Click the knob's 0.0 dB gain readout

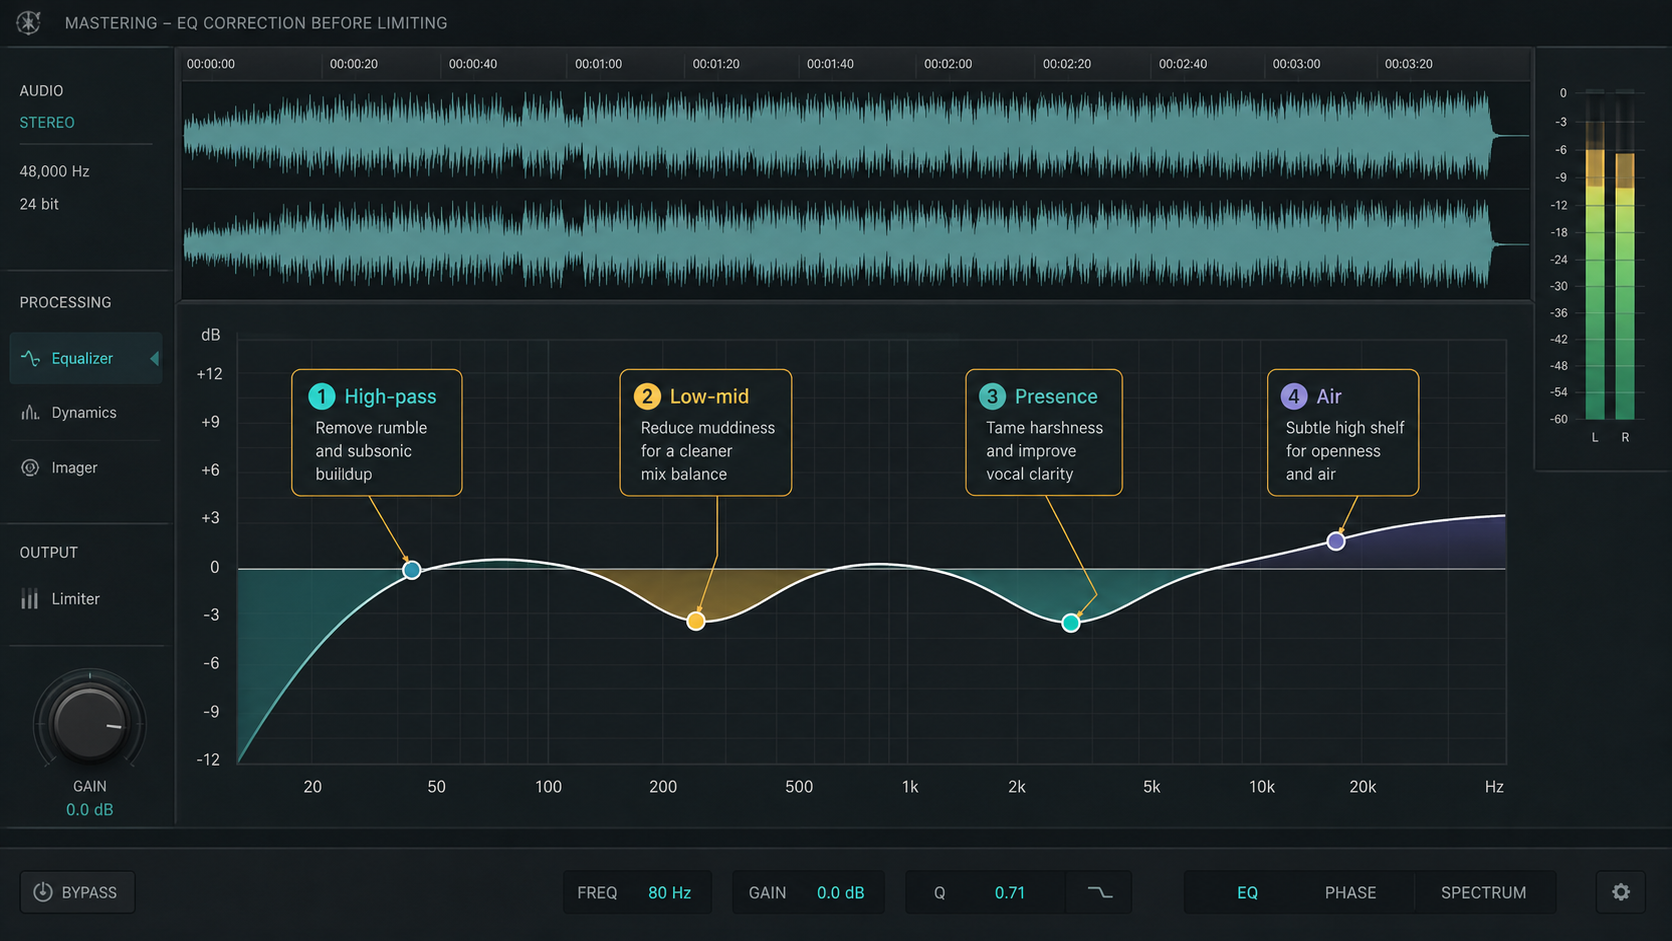[x=89, y=809]
